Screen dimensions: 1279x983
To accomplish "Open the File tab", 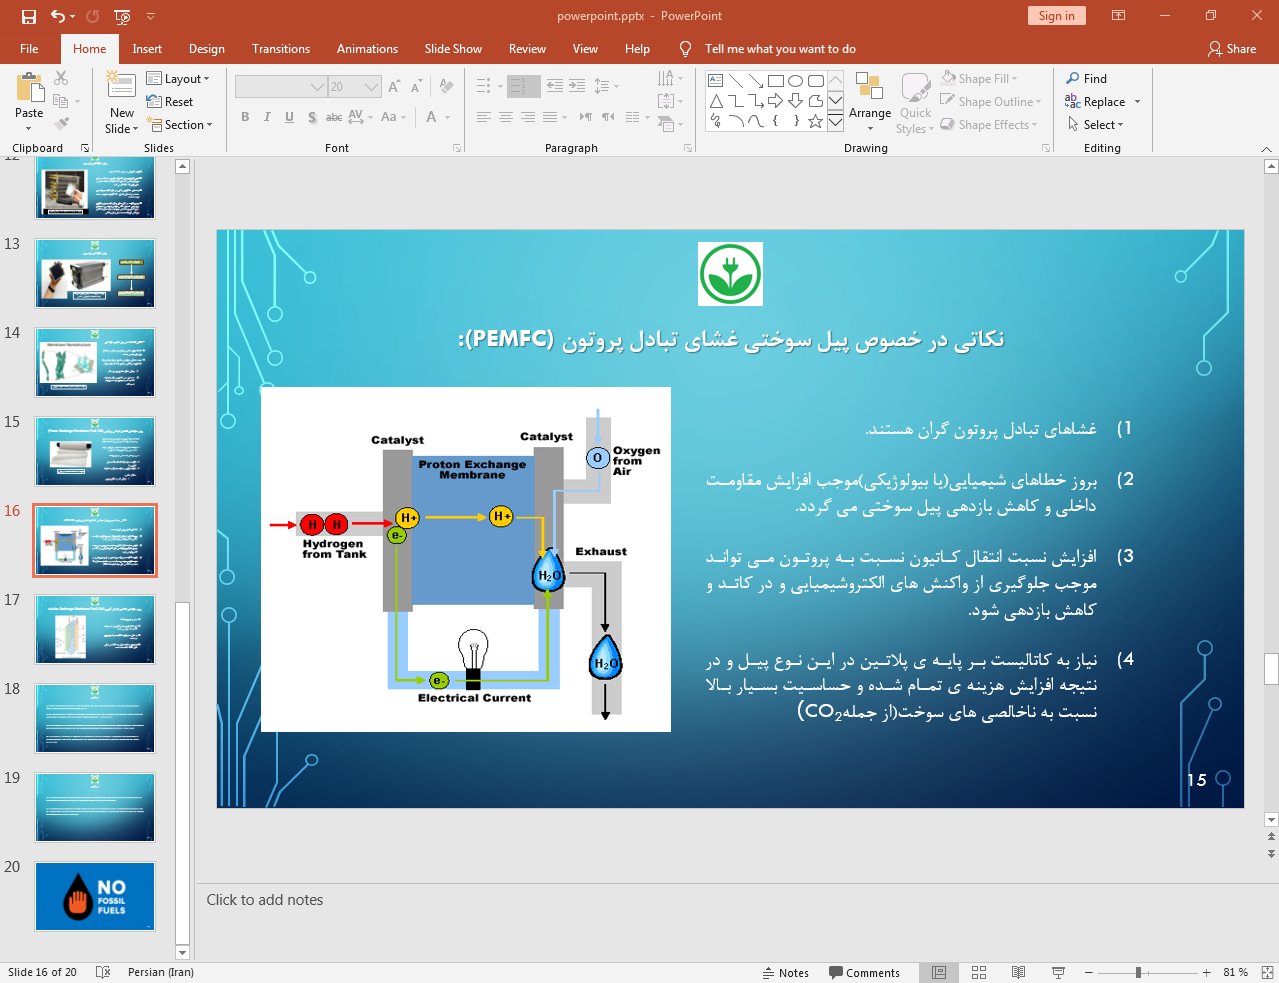I will 29,48.
